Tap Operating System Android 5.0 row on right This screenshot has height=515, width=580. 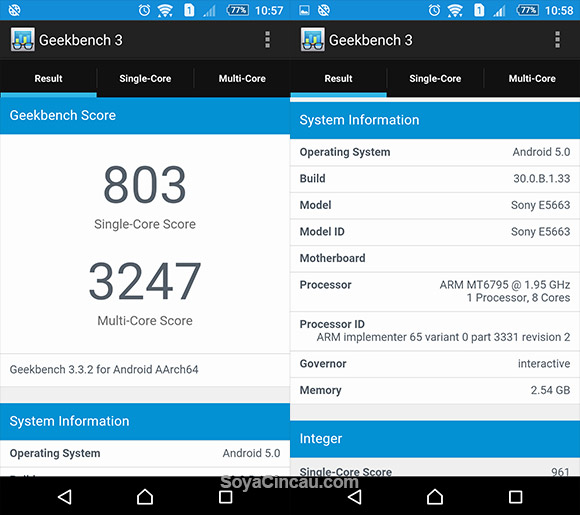click(435, 152)
